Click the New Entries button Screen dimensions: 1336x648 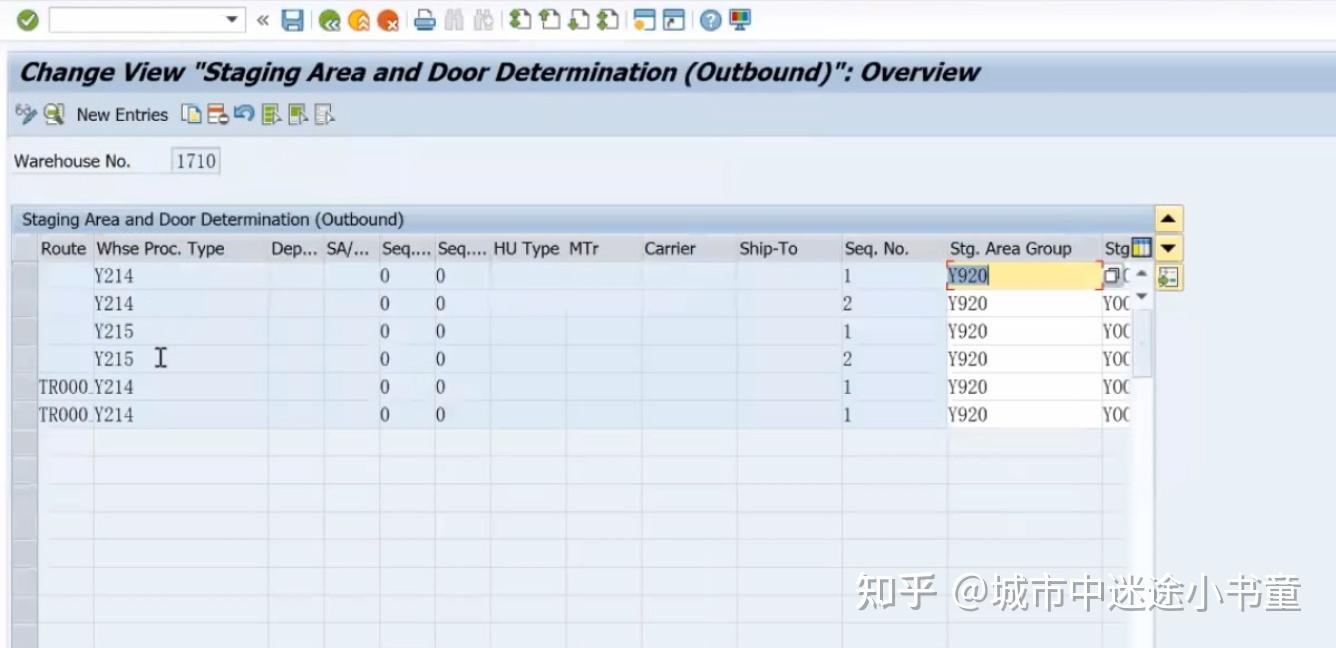[122, 114]
